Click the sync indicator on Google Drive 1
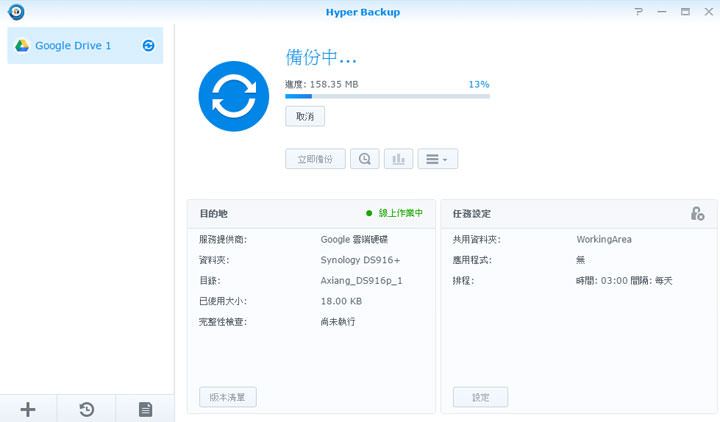This screenshot has width=720, height=422. pos(149,46)
